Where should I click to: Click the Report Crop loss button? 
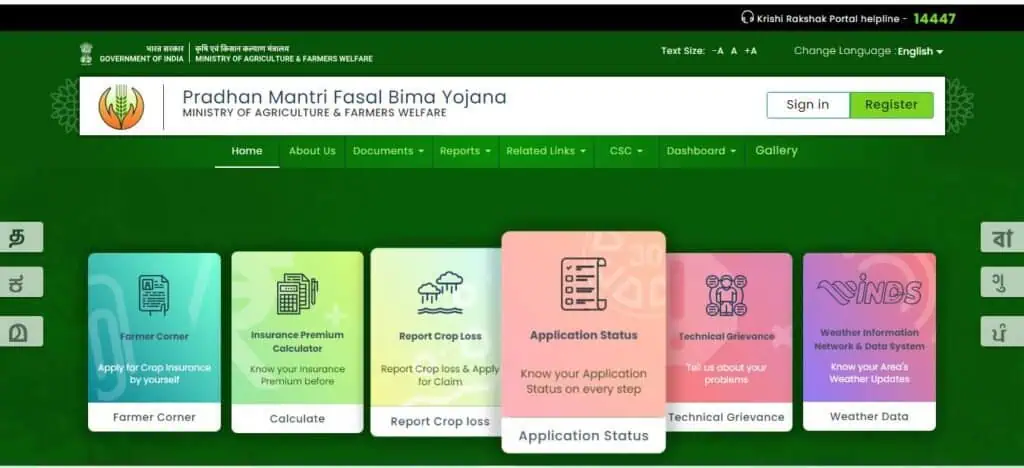(x=440, y=422)
